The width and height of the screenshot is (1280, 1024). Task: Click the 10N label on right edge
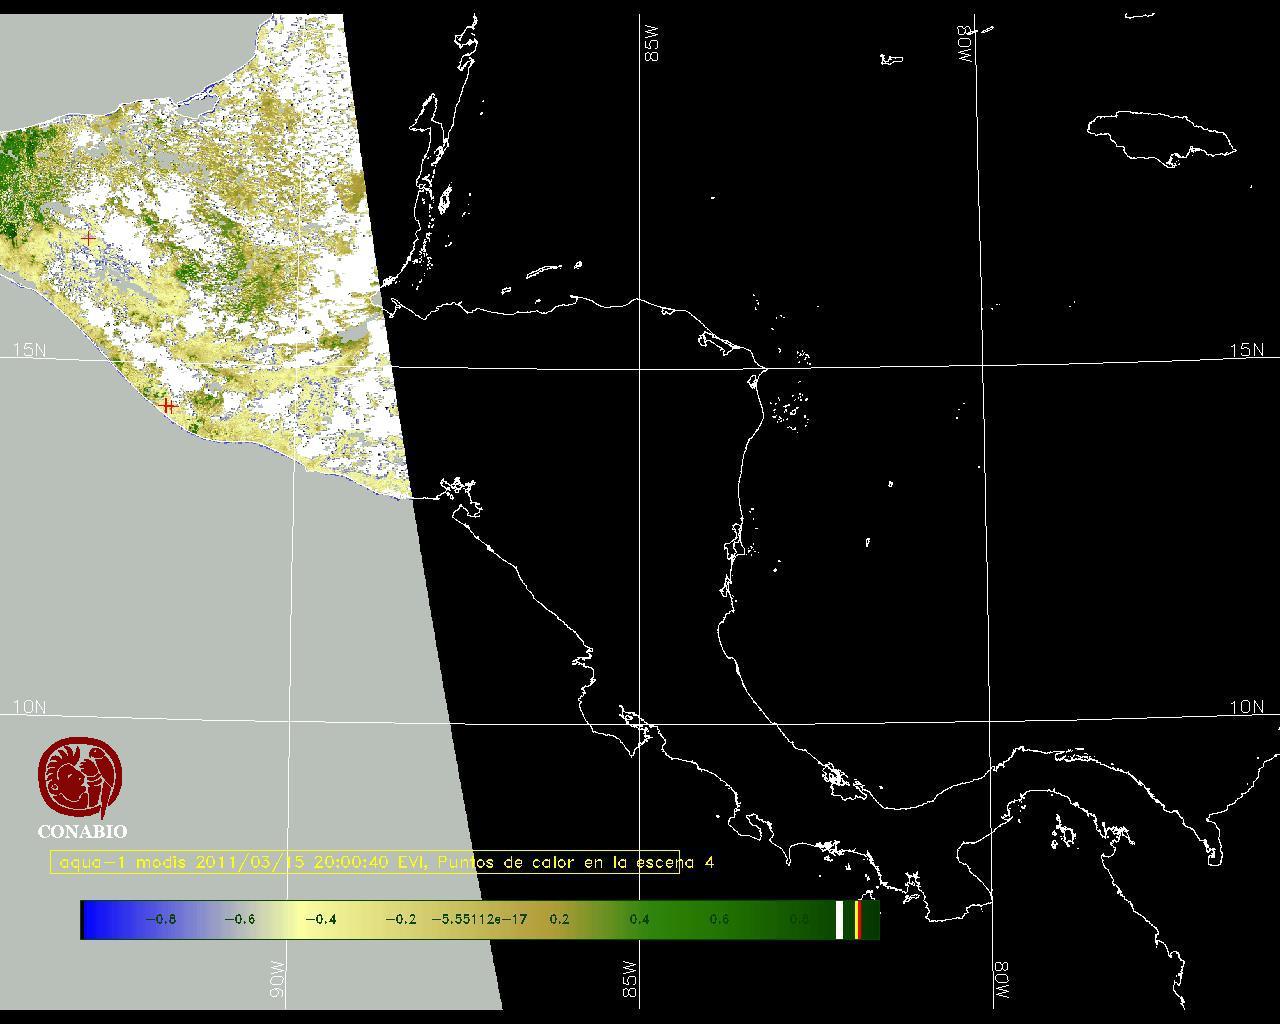click(x=1246, y=707)
